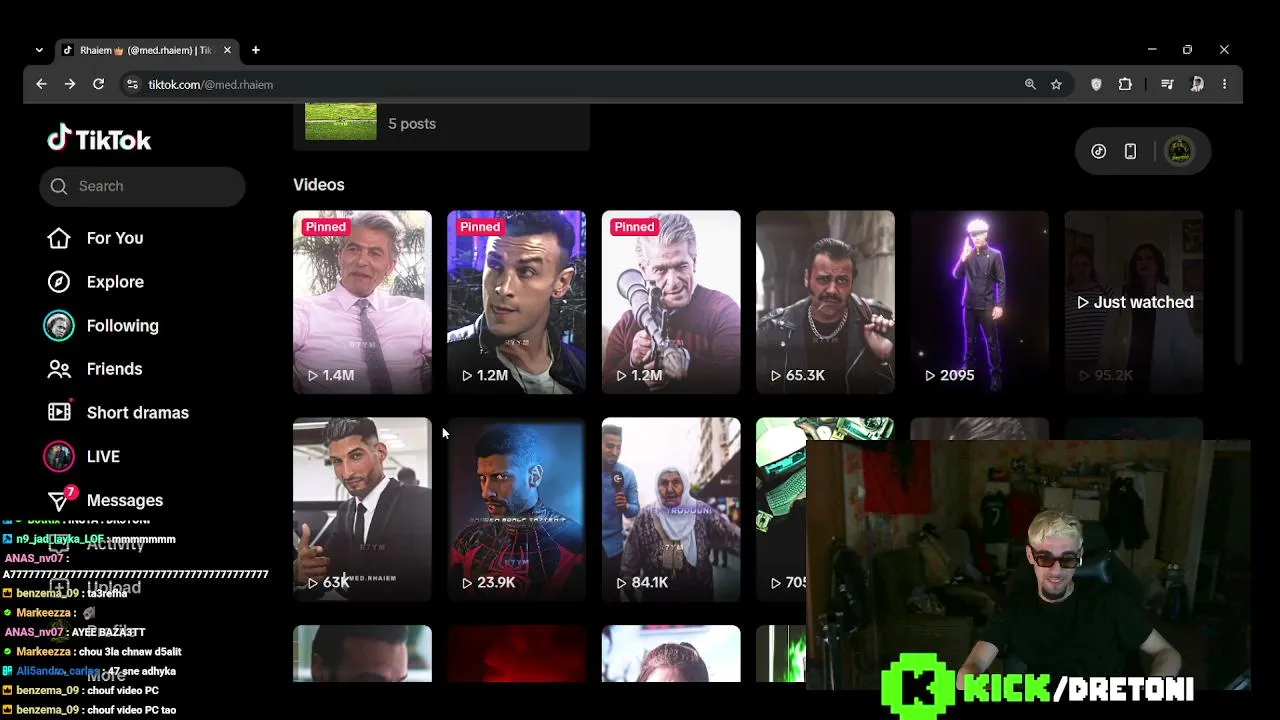The height and width of the screenshot is (720, 1280).
Task: Play the video with 65.3K views
Action: coord(825,302)
